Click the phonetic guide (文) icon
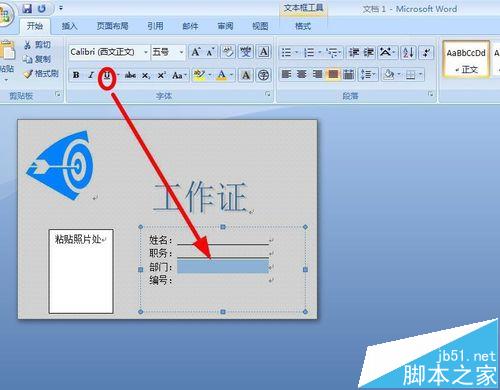500x390 pixels. (x=246, y=52)
